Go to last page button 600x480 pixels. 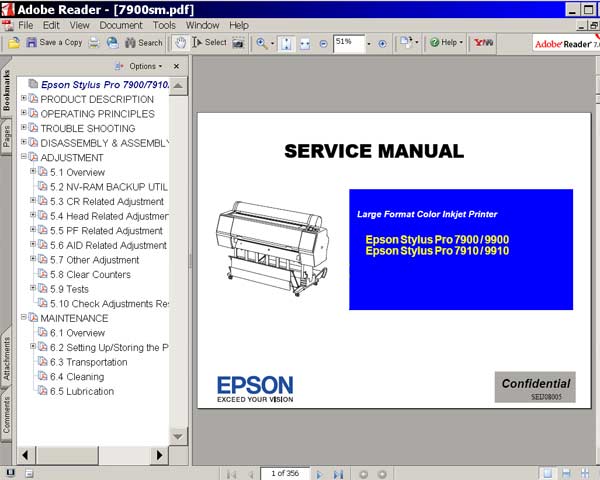[338, 475]
